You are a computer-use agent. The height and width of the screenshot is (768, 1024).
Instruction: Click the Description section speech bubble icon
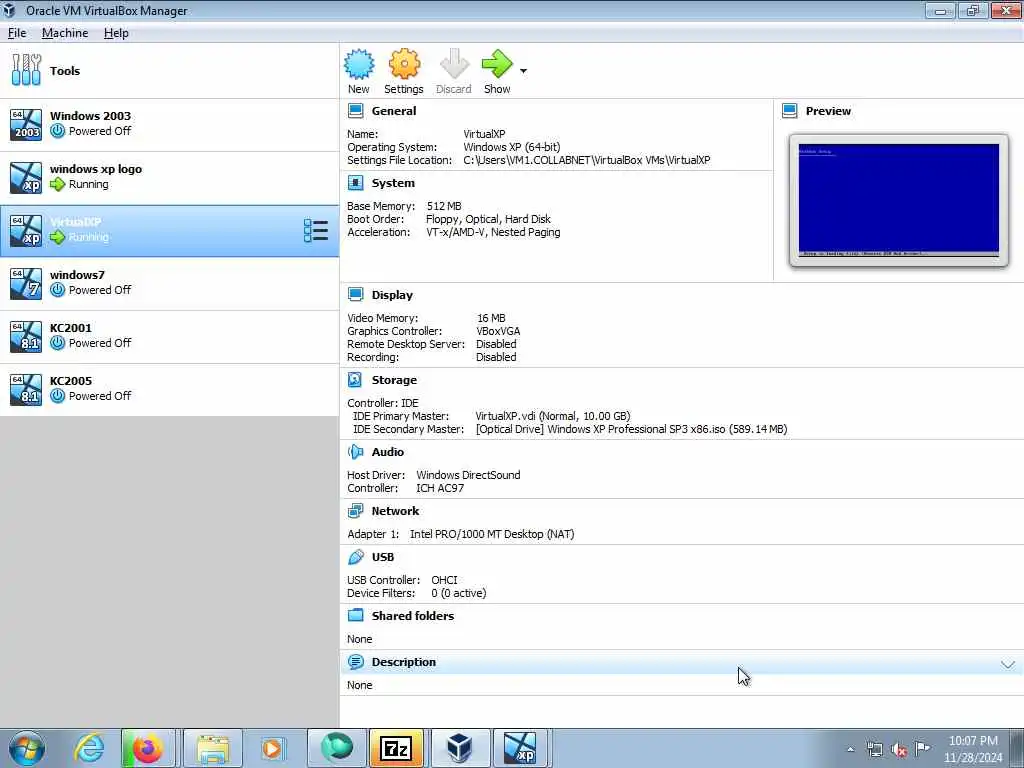point(355,662)
